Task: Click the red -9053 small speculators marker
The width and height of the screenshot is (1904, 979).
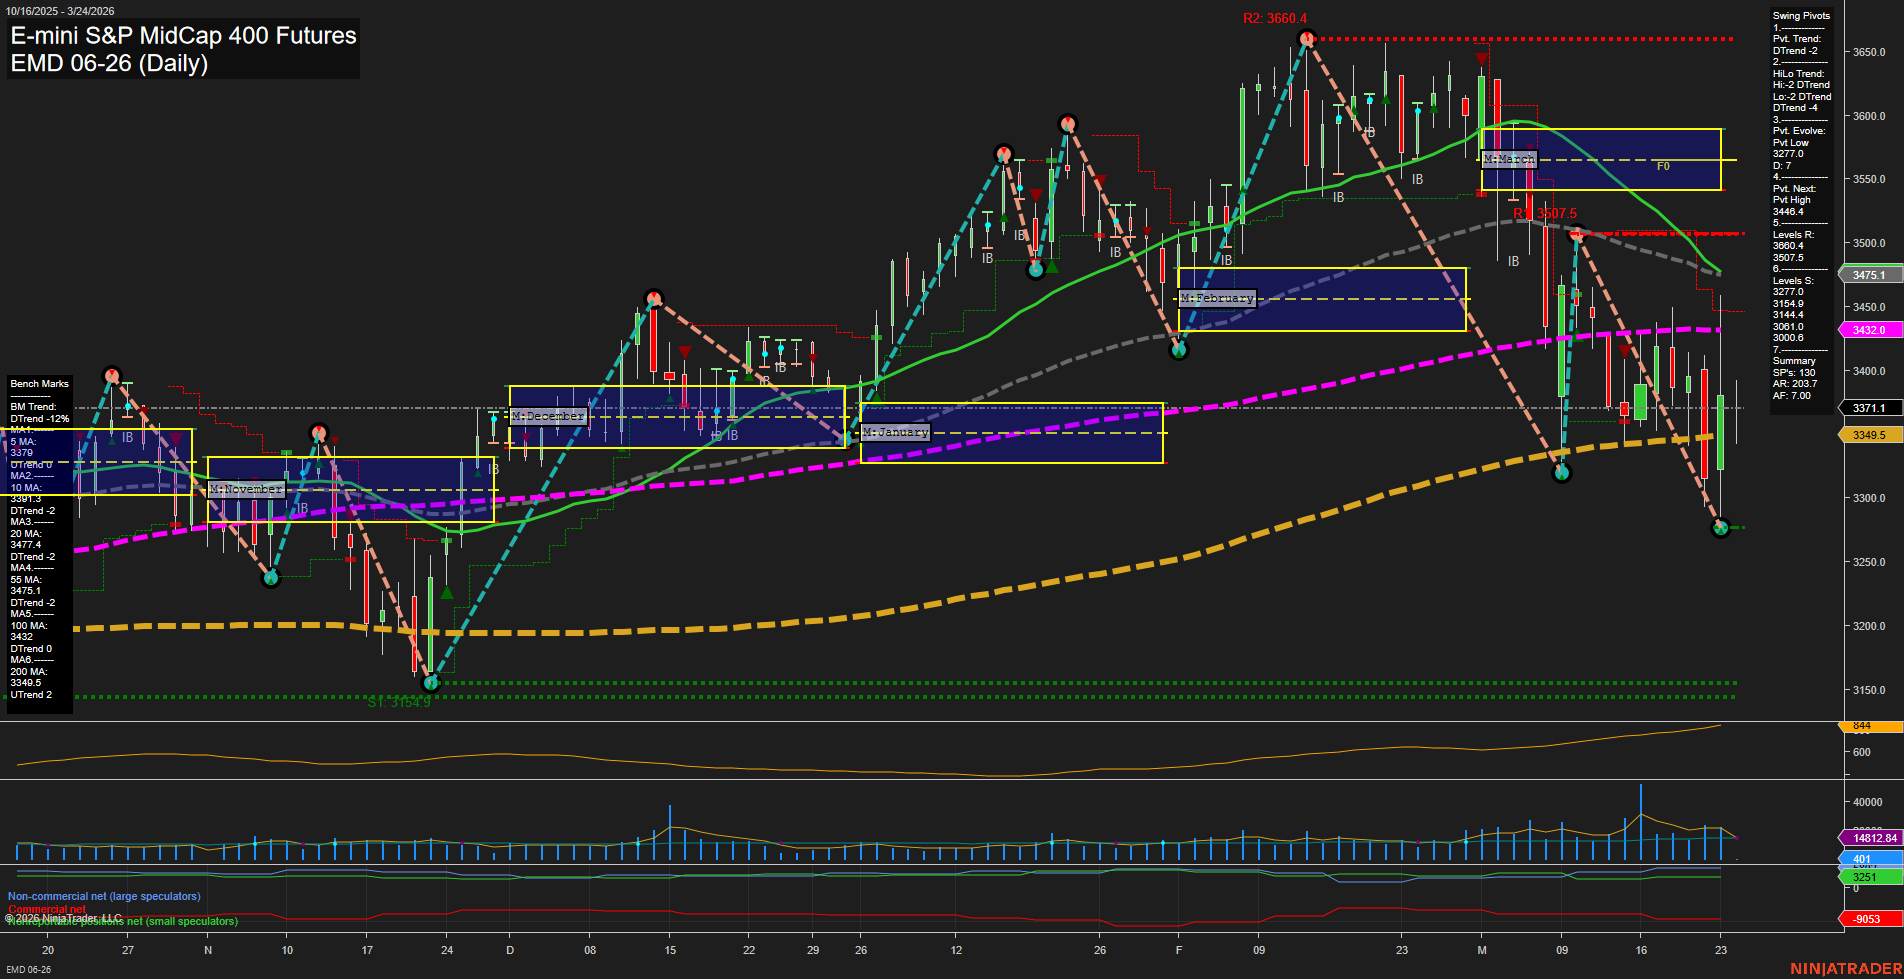Action: pos(1866,917)
